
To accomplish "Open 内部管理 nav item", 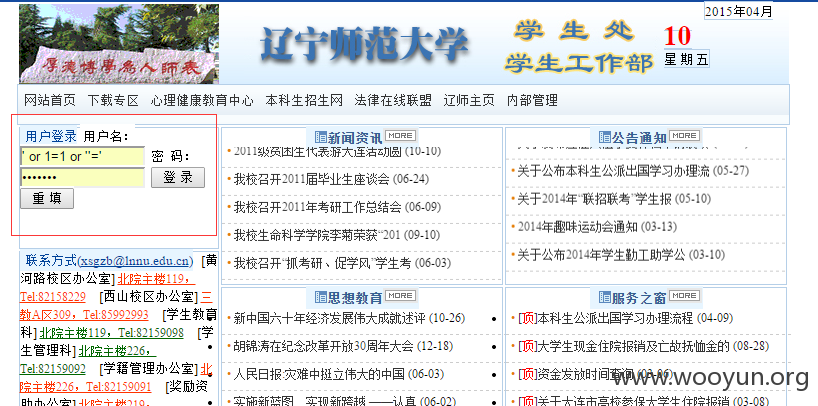I will pyautogui.click(x=532, y=100).
